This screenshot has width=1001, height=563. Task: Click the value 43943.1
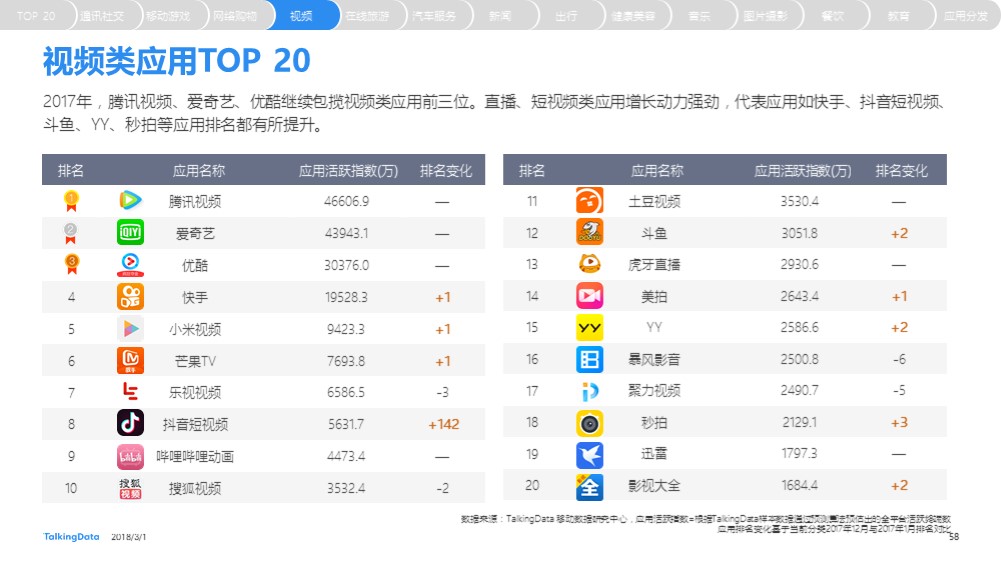(346, 233)
